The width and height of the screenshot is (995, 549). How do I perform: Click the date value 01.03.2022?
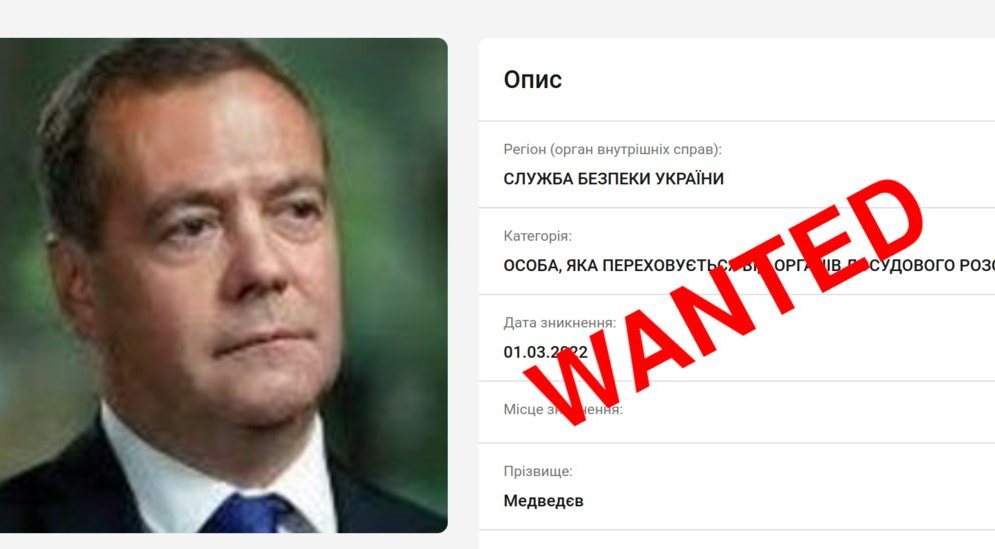pyautogui.click(x=545, y=352)
